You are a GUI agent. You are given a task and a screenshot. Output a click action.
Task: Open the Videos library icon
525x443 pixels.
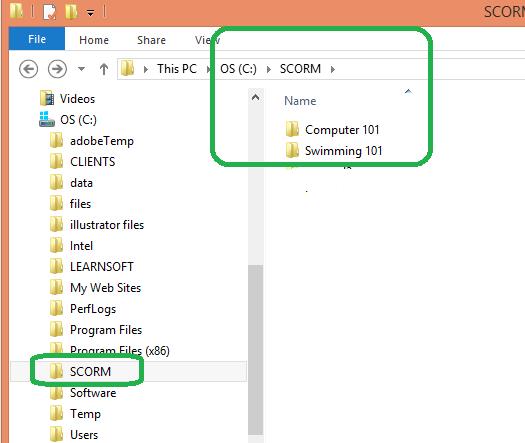(47, 98)
